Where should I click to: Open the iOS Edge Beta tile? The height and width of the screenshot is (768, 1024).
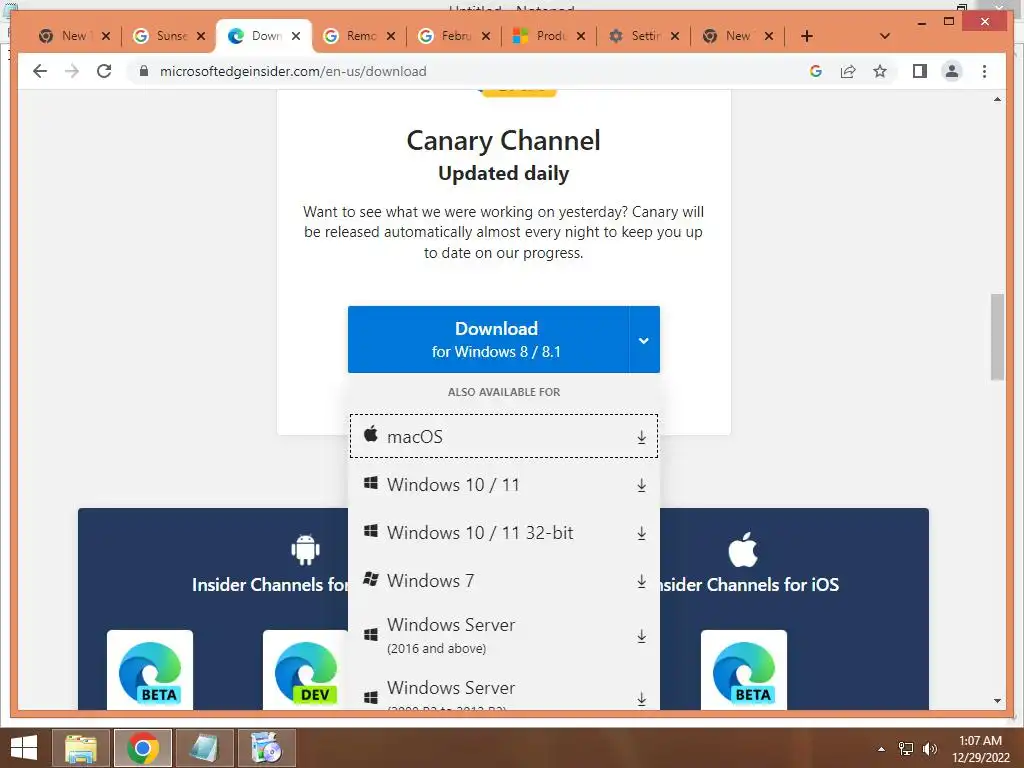coord(744,669)
